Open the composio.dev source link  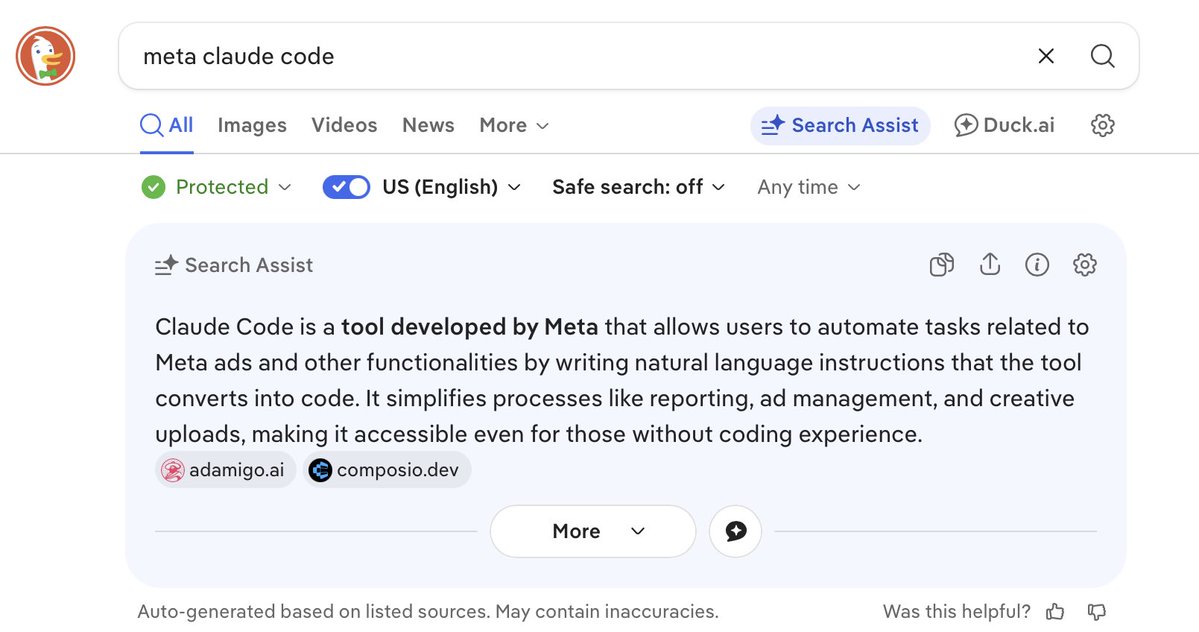tap(387, 470)
